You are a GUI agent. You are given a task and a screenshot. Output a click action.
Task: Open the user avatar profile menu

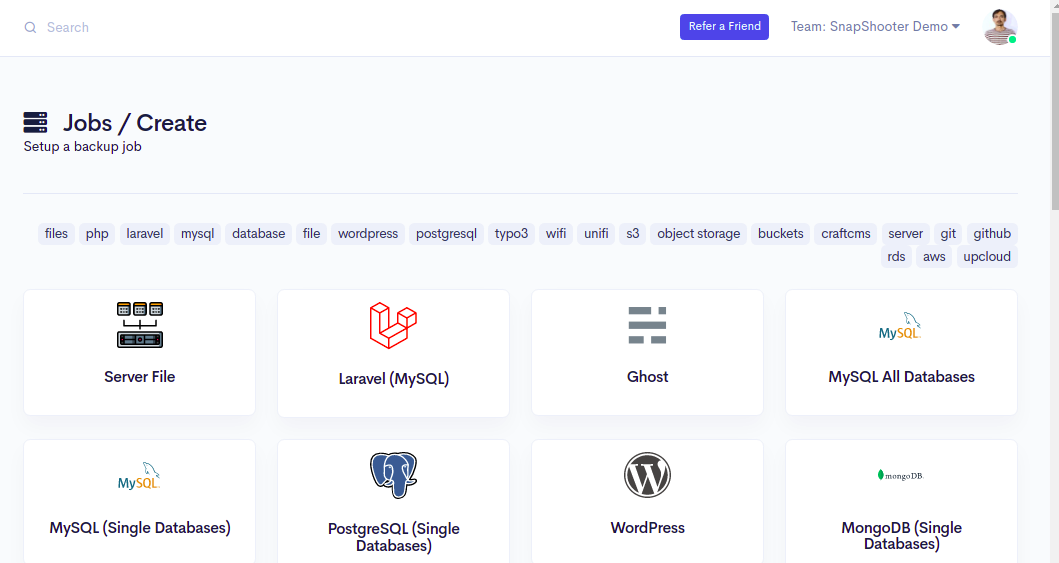tap(1000, 27)
